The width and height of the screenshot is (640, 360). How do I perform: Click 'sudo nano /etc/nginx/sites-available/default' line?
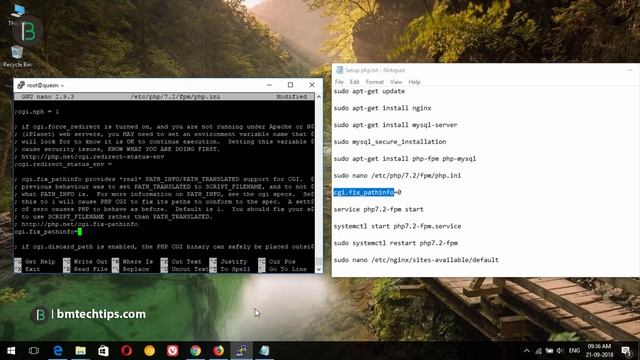click(x=416, y=260)
